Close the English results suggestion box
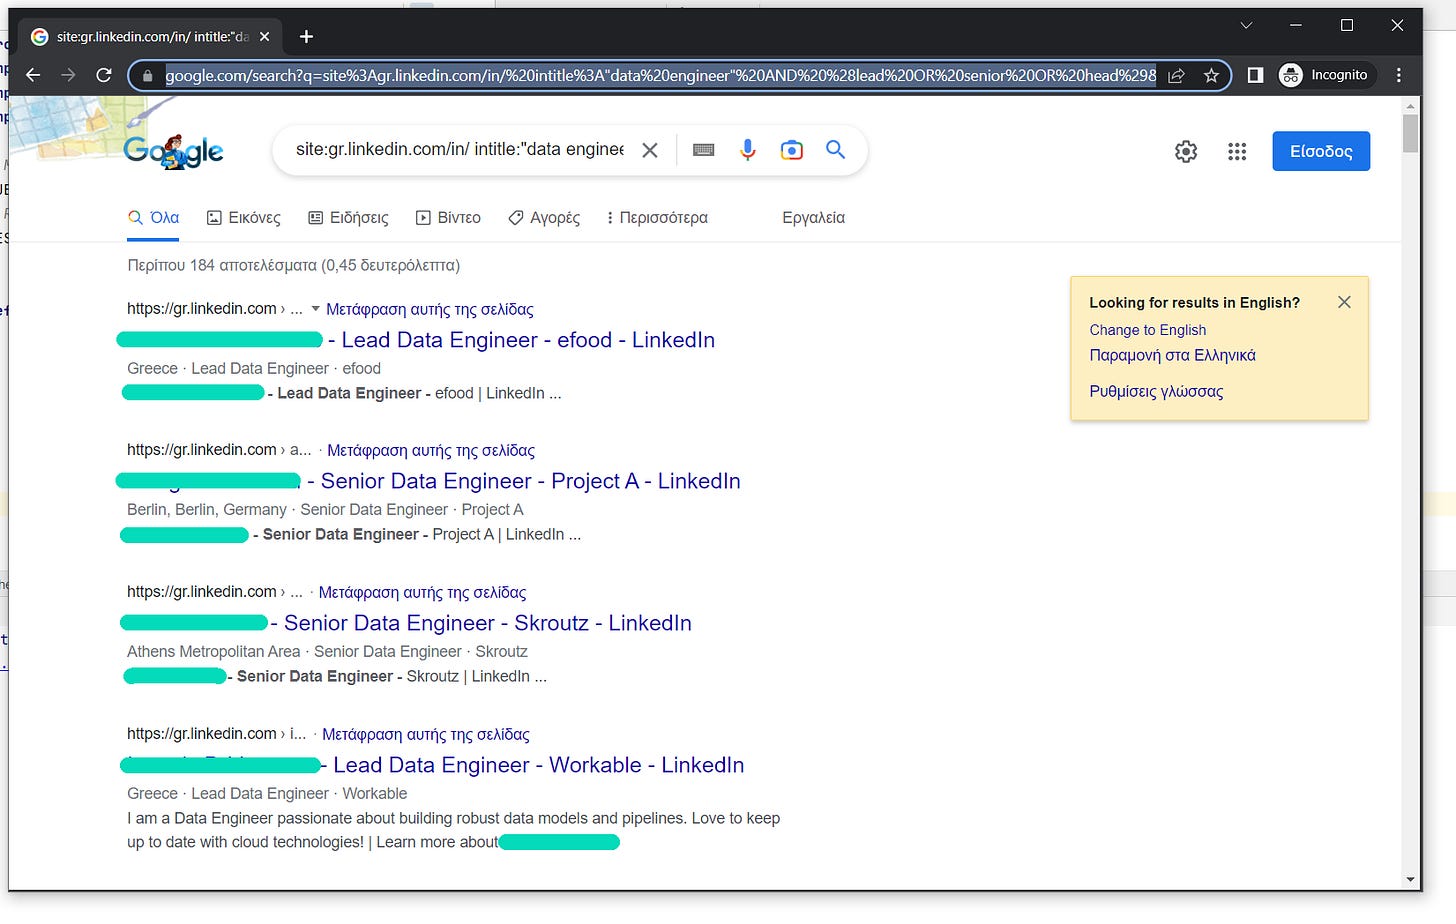Viewport: 1456px width, 924px height. 1344,302
